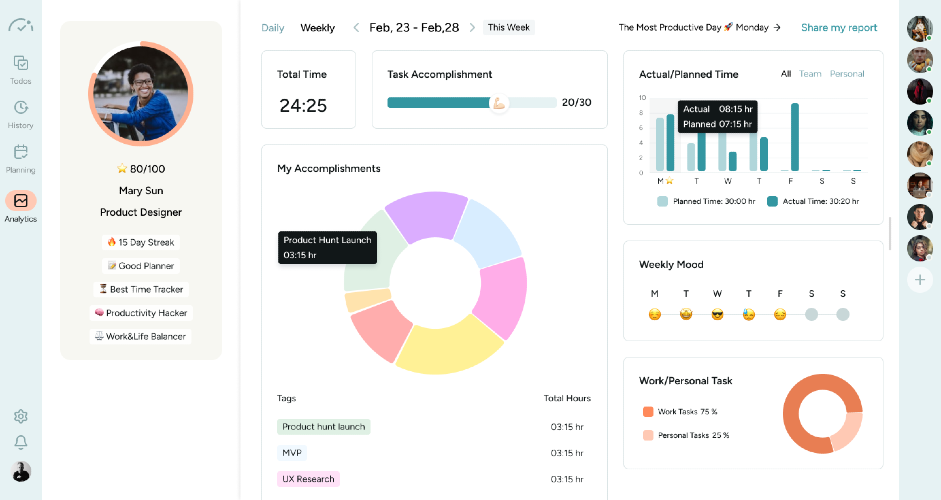
Task: Click Share my report link
Action: [838, 28]
